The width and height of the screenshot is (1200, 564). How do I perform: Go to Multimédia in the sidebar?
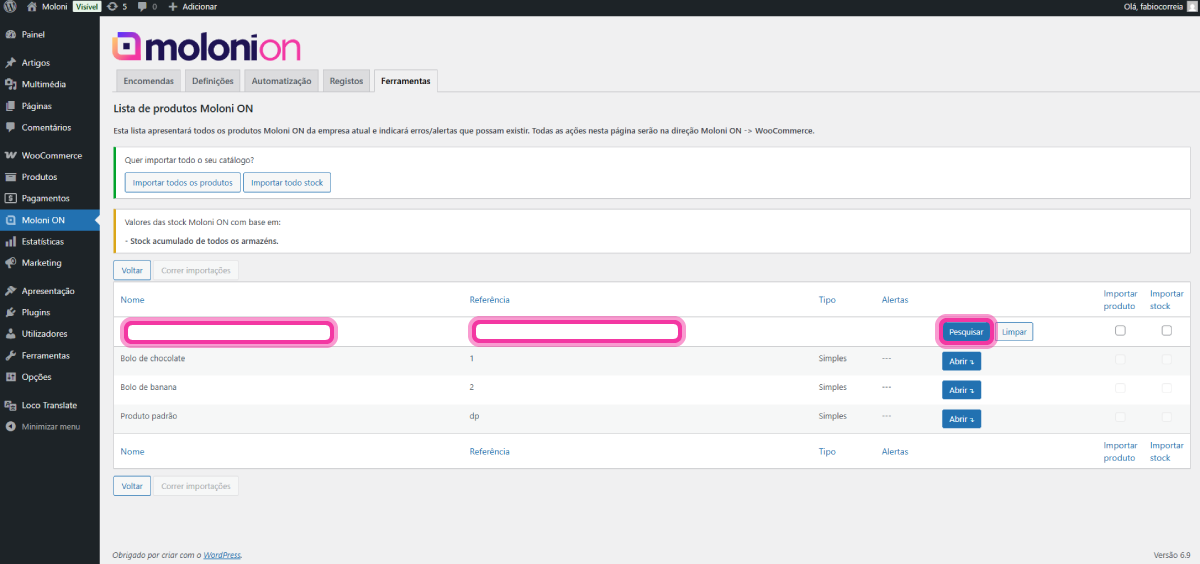pyautogui.click(x=43, y=84)
